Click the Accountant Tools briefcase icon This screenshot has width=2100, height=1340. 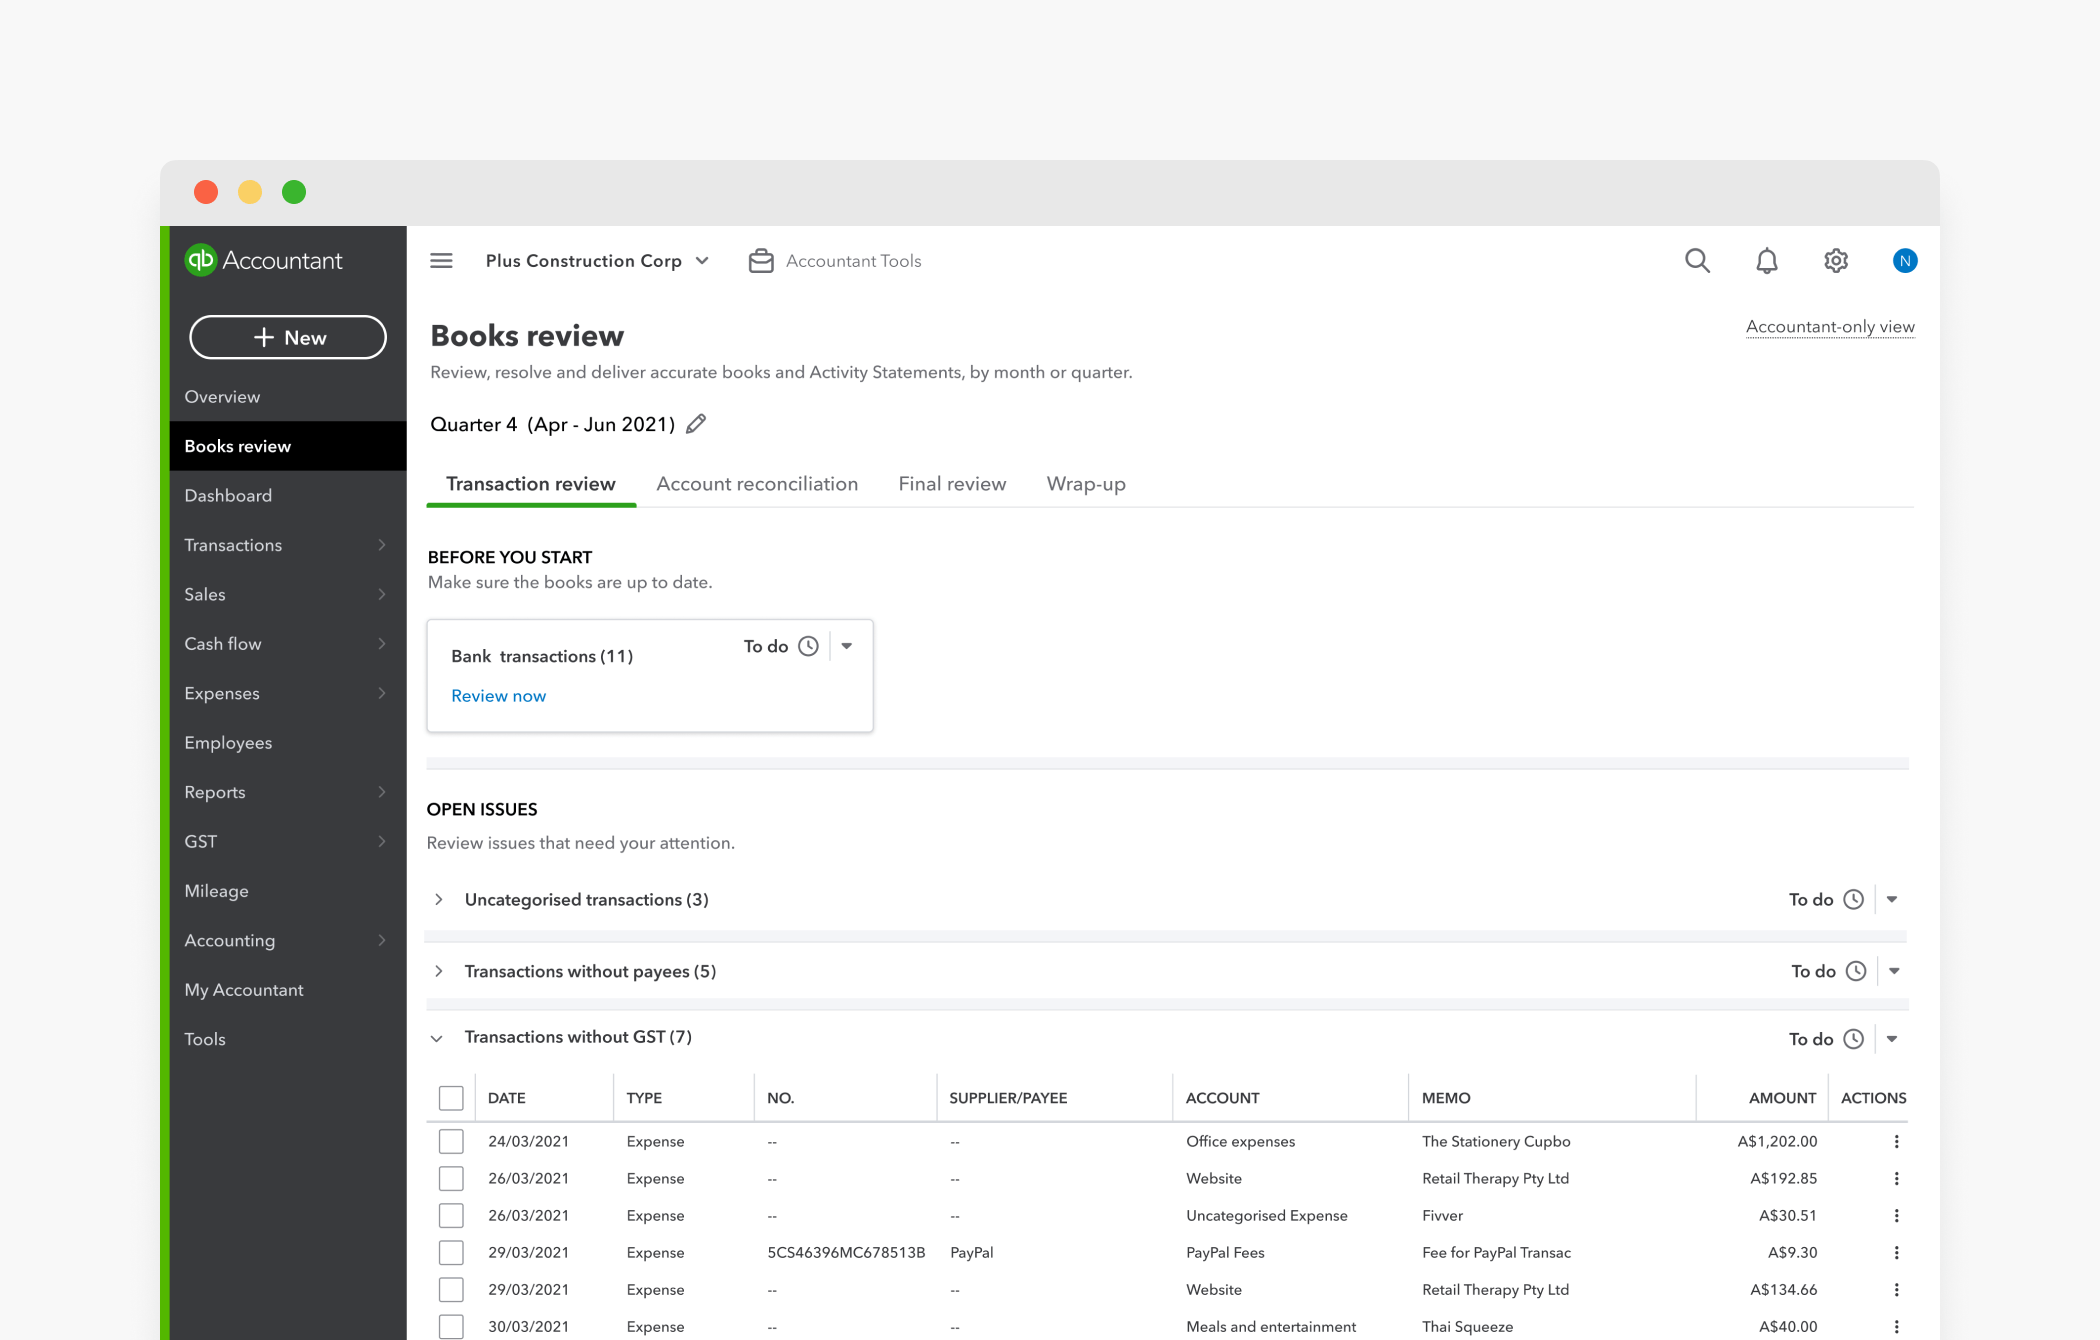pos(761,261)
